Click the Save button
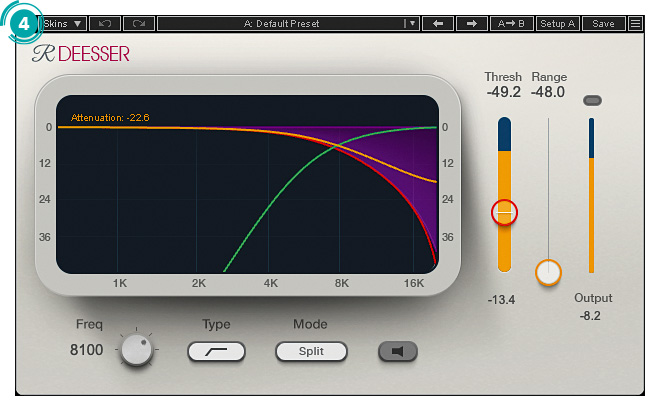Viewport: 660px width, 411px height. (x=603, y=24)
